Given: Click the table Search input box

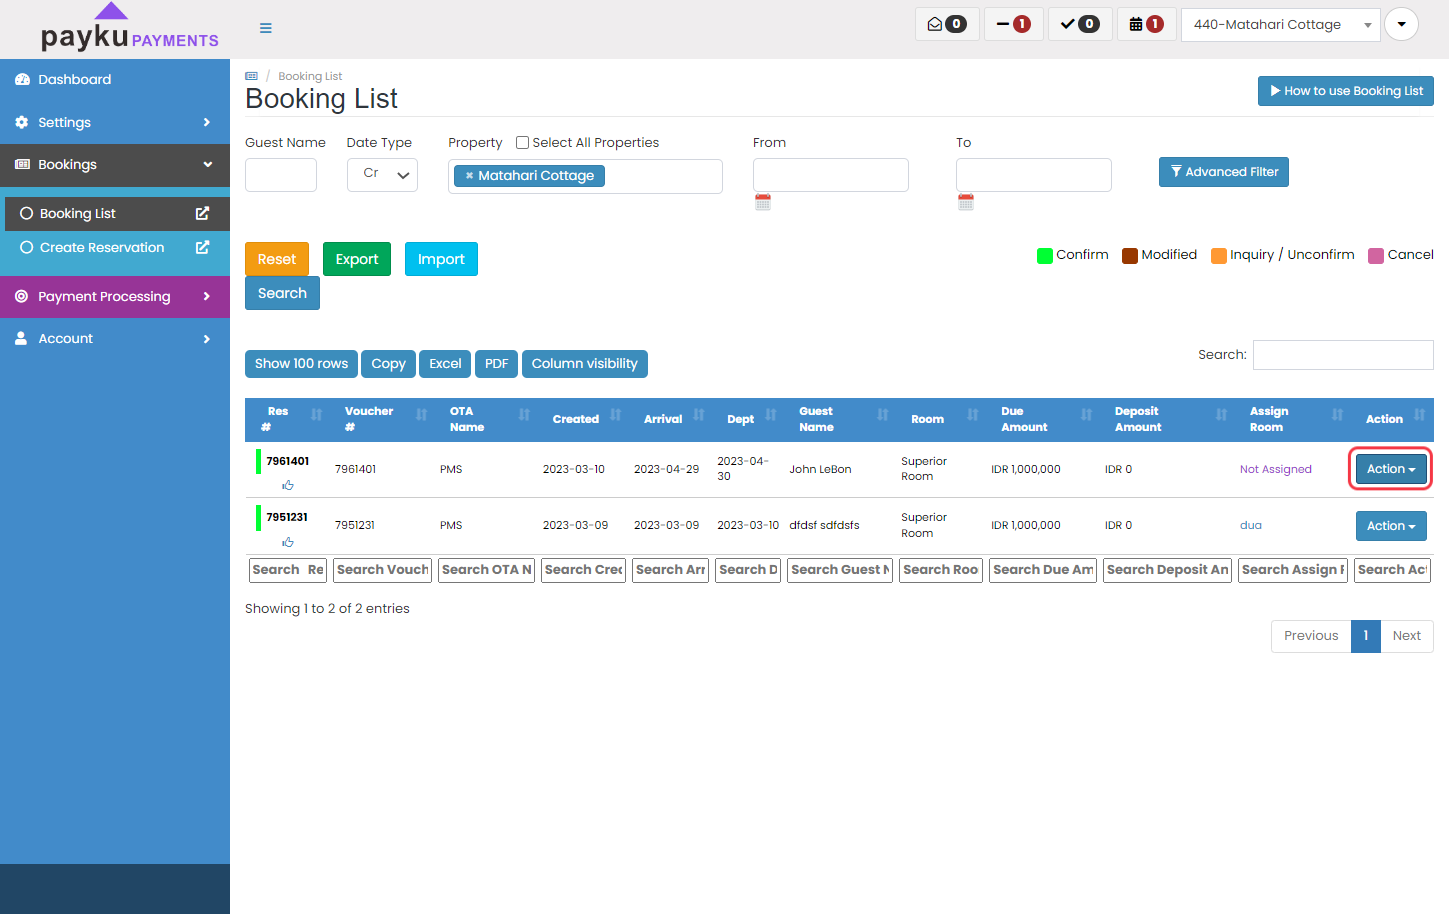Looking at the screenshot, I should point(1343,355).
